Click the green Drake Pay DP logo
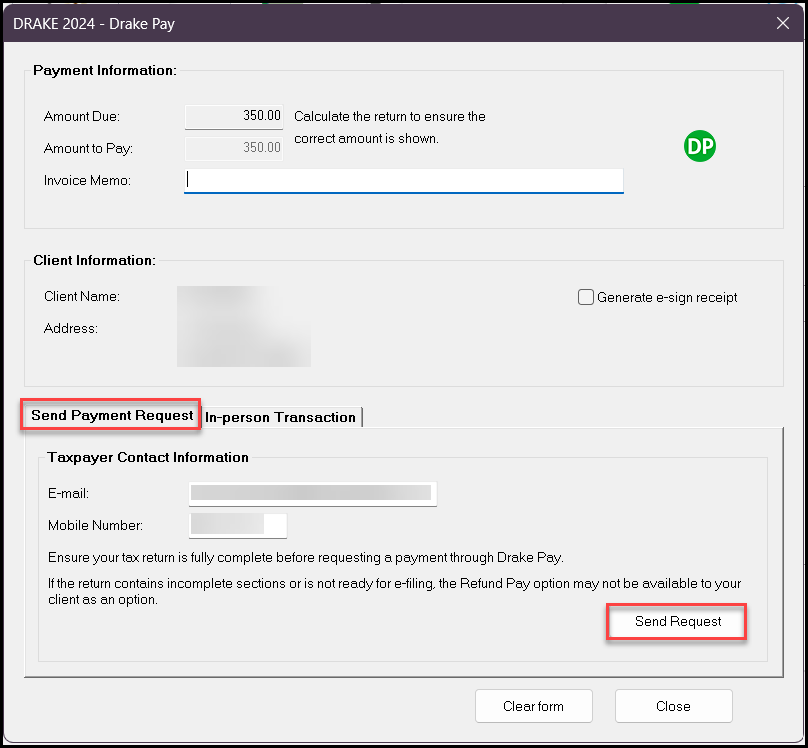 (699, 146)
